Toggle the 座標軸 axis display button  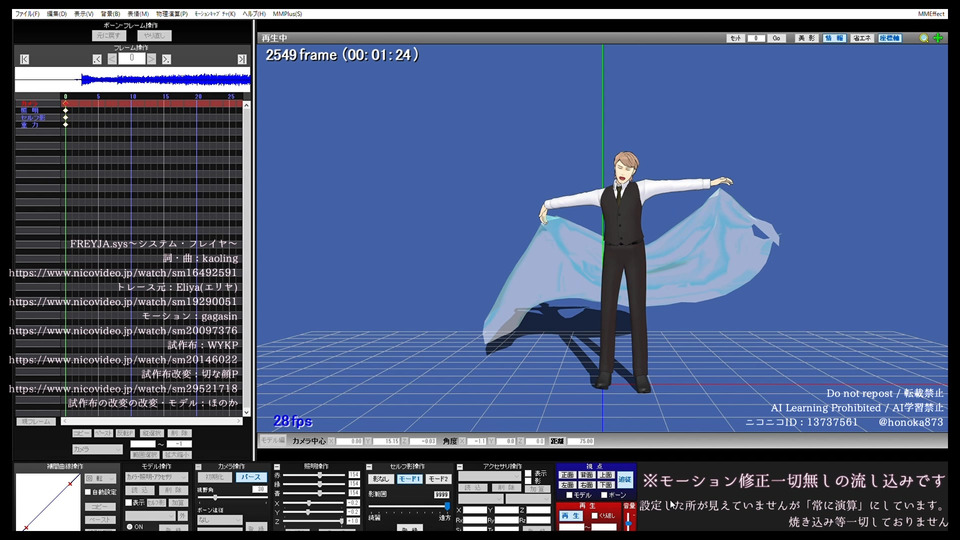(890, 38)
